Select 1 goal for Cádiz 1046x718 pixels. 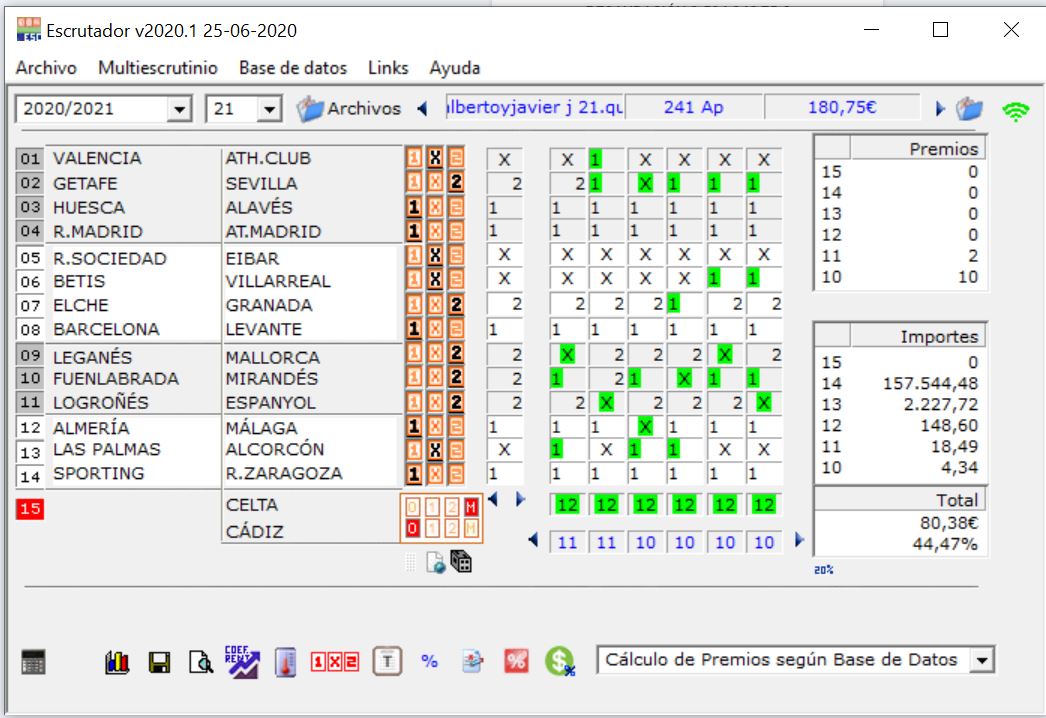[432, 528]
